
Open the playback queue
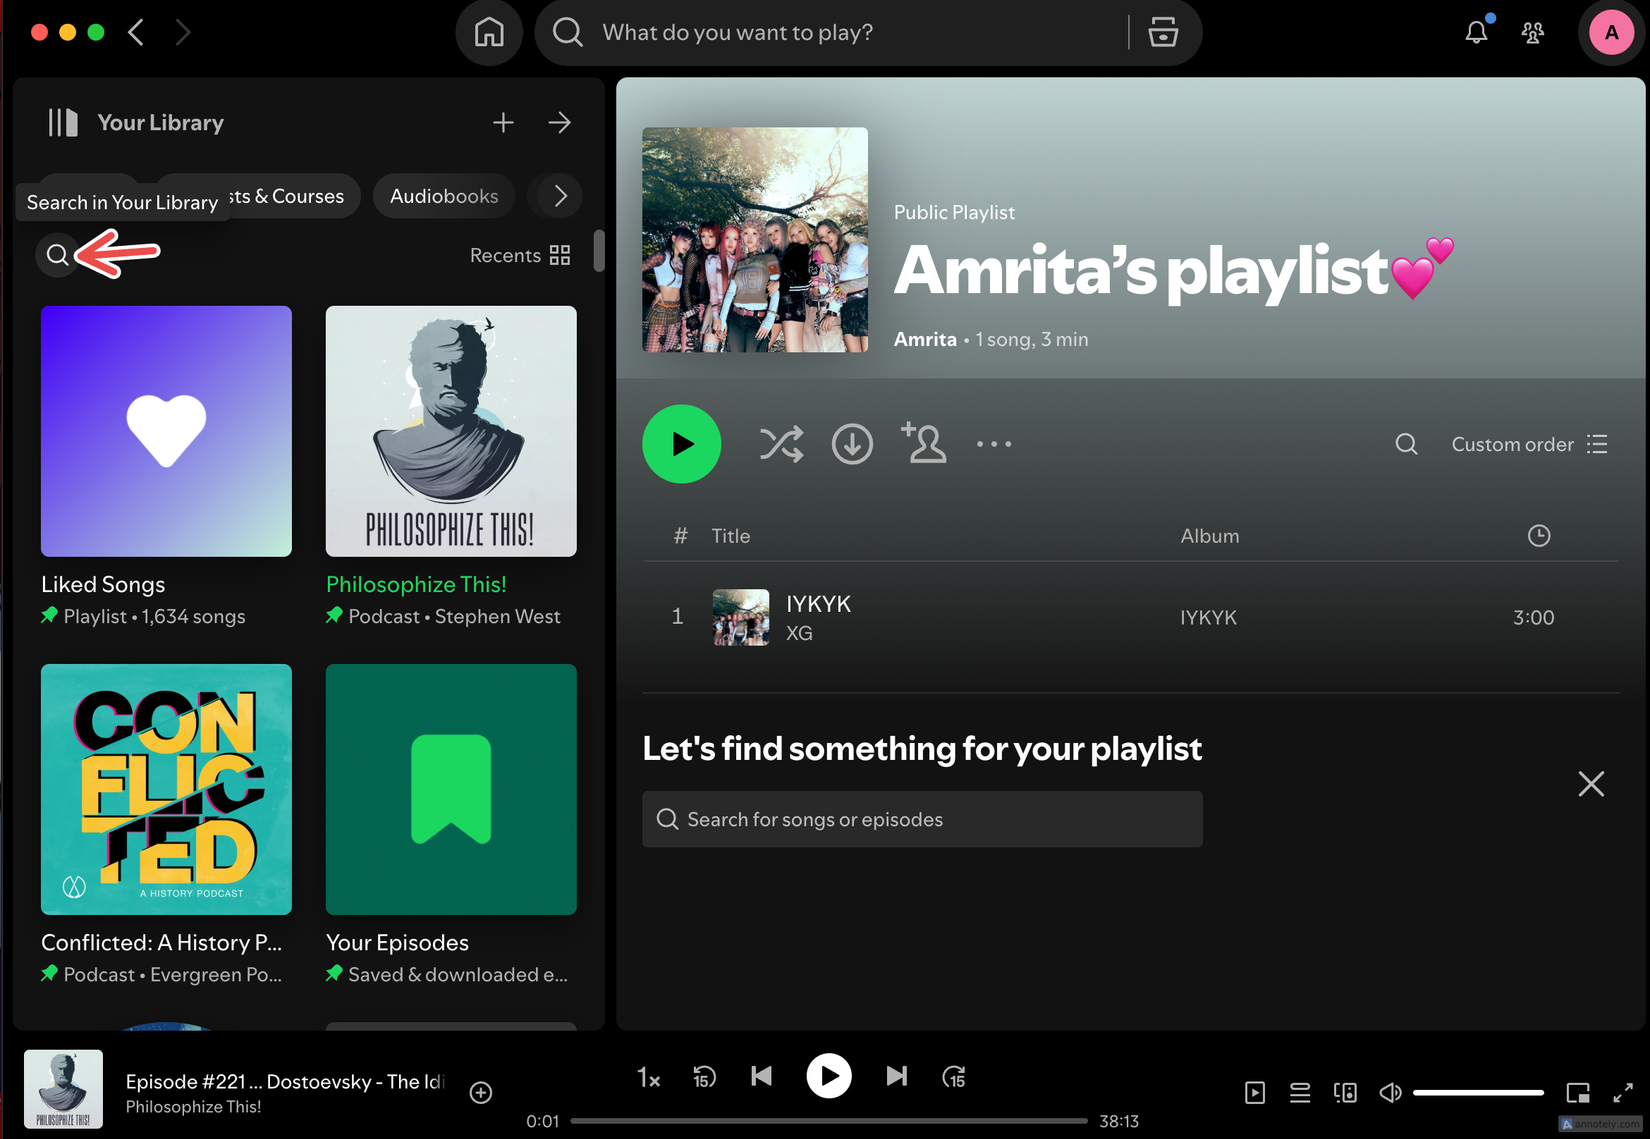pos(1299,1092)
